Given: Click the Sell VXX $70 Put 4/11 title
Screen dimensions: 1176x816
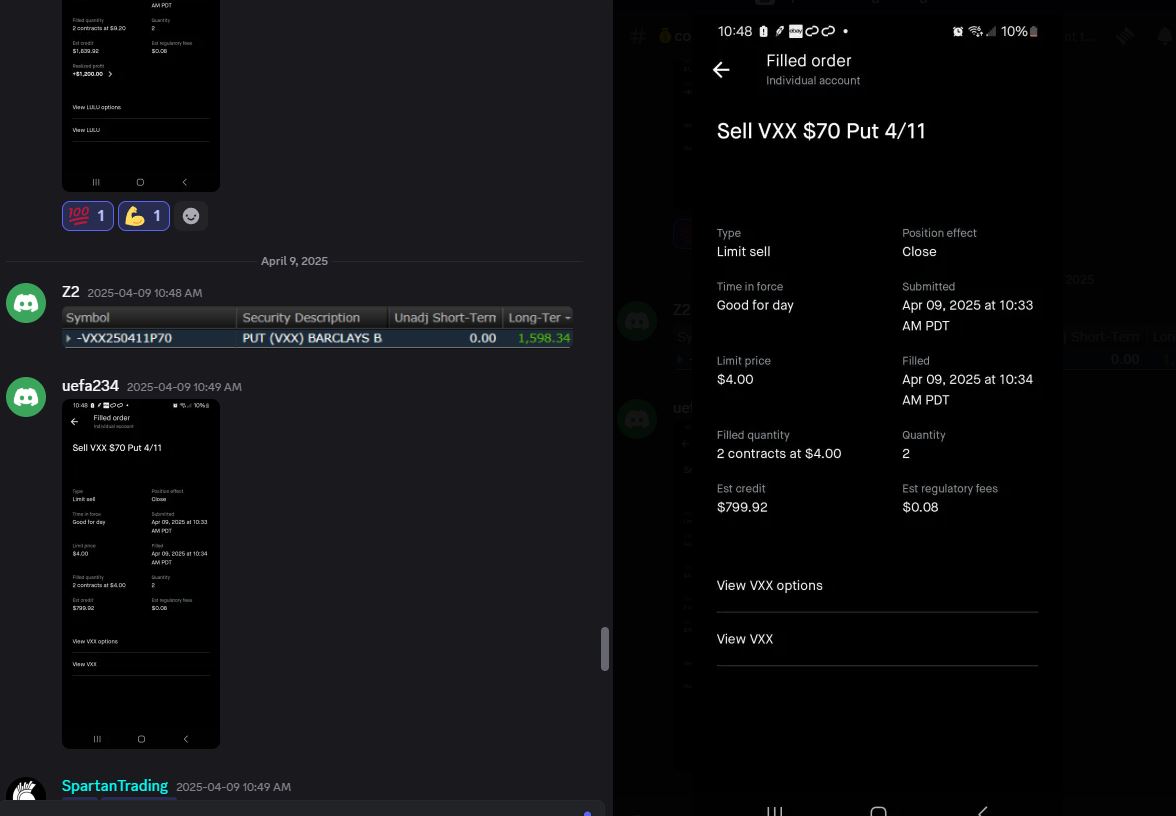Looking at the screenshot, I should (x=821, y=131).
